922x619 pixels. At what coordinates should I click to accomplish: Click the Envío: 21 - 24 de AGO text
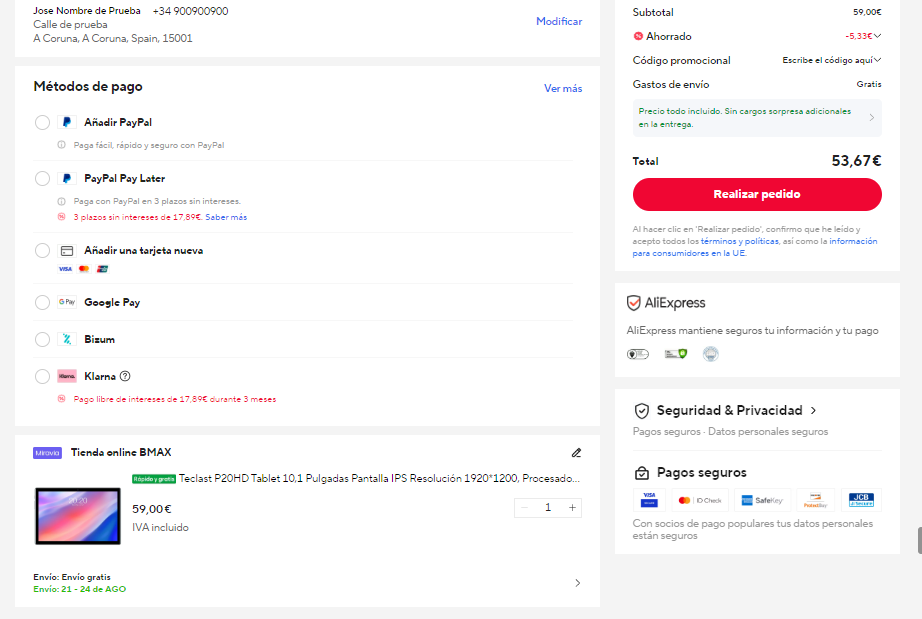click(79, 589)
